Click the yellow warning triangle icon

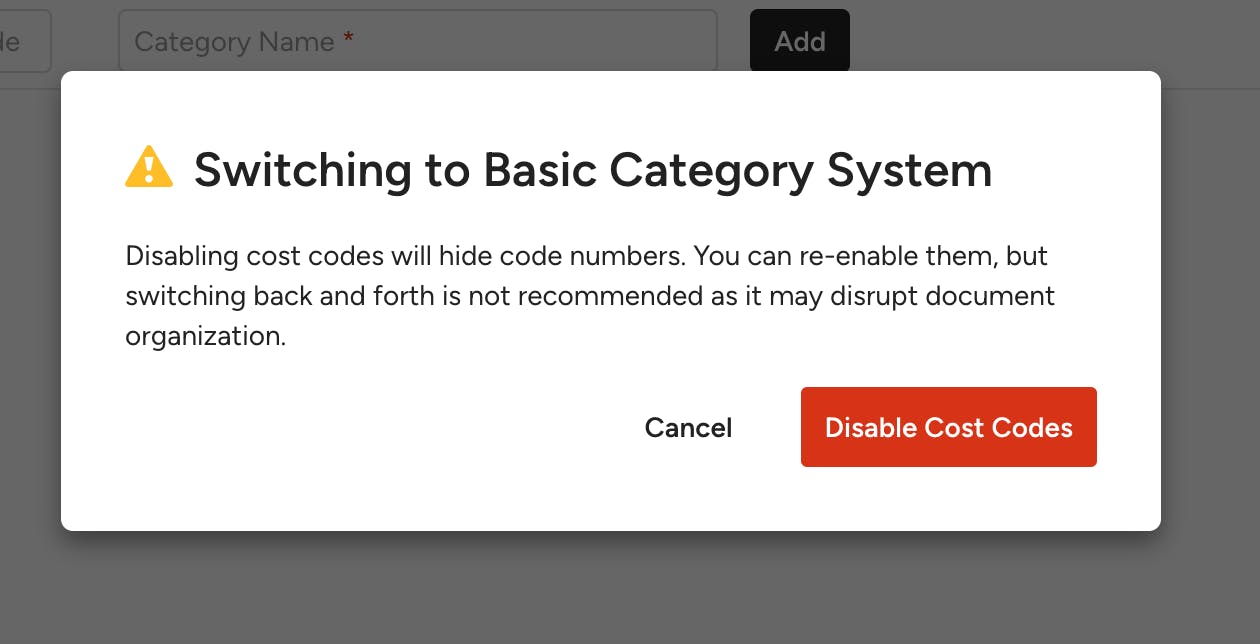coord(149,167)
